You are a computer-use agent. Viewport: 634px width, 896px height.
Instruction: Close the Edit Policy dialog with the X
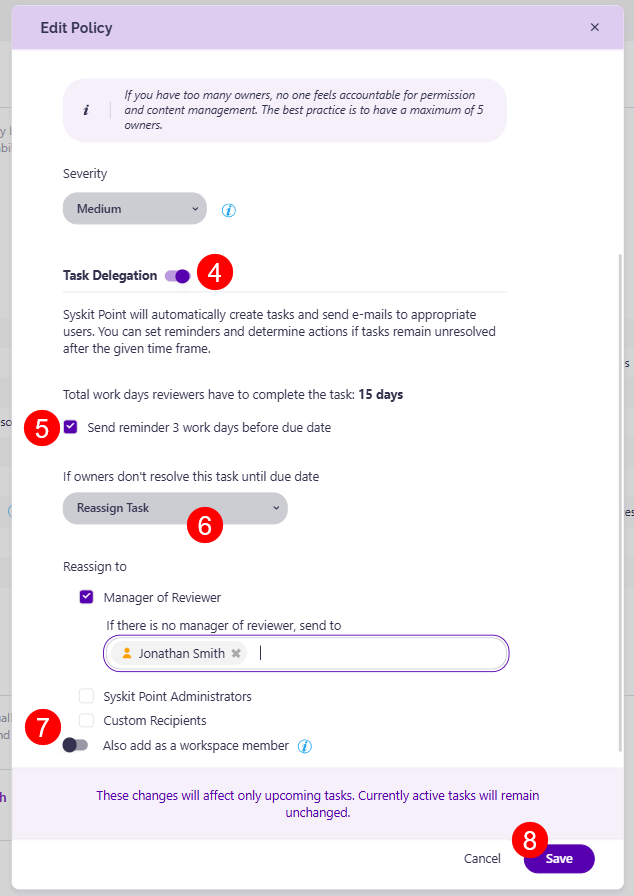tap(595, 27)
